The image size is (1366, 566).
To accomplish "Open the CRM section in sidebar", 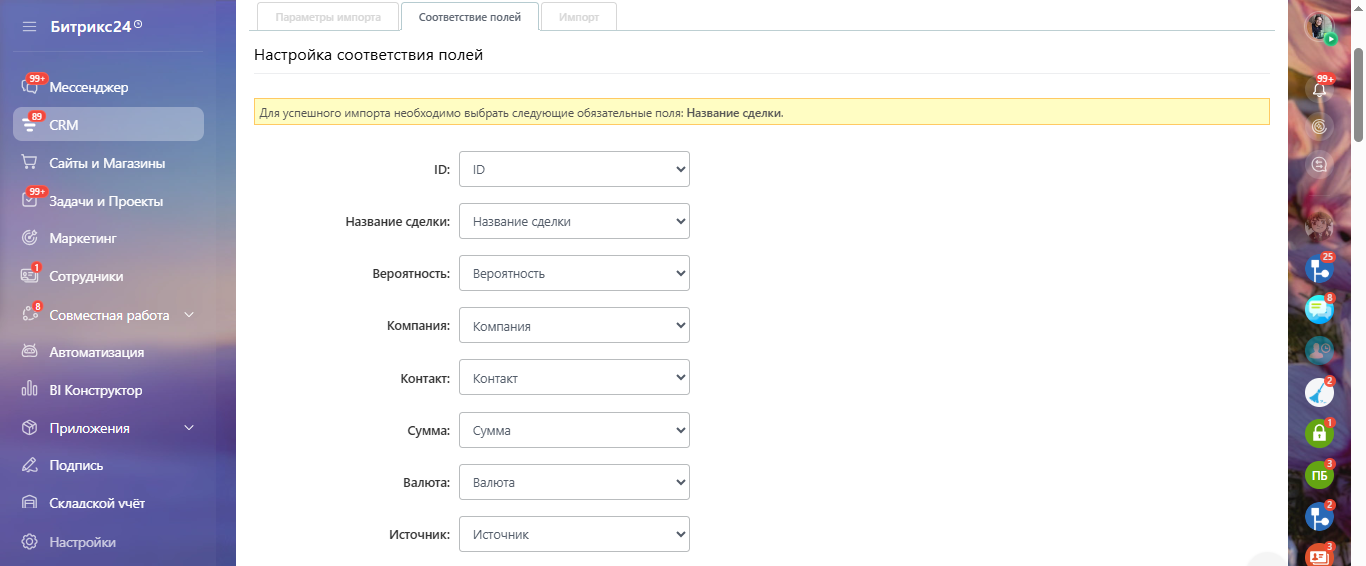I will [64, 125].
